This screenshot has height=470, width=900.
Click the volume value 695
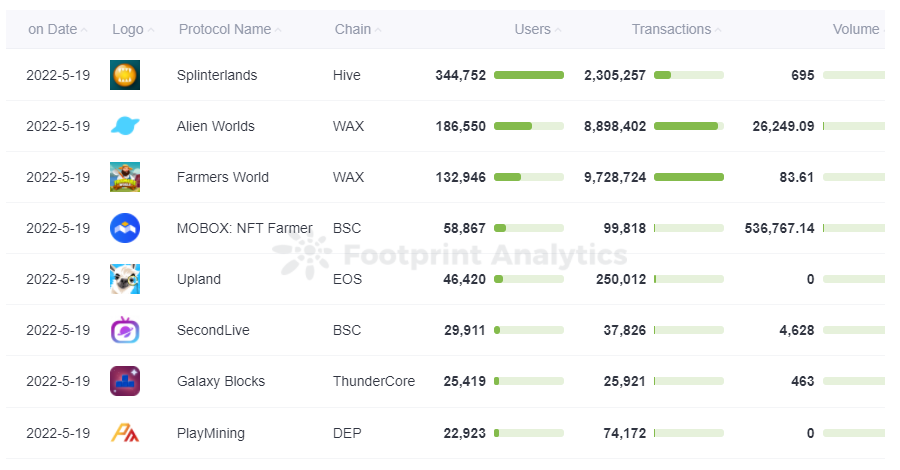[802, 75]
